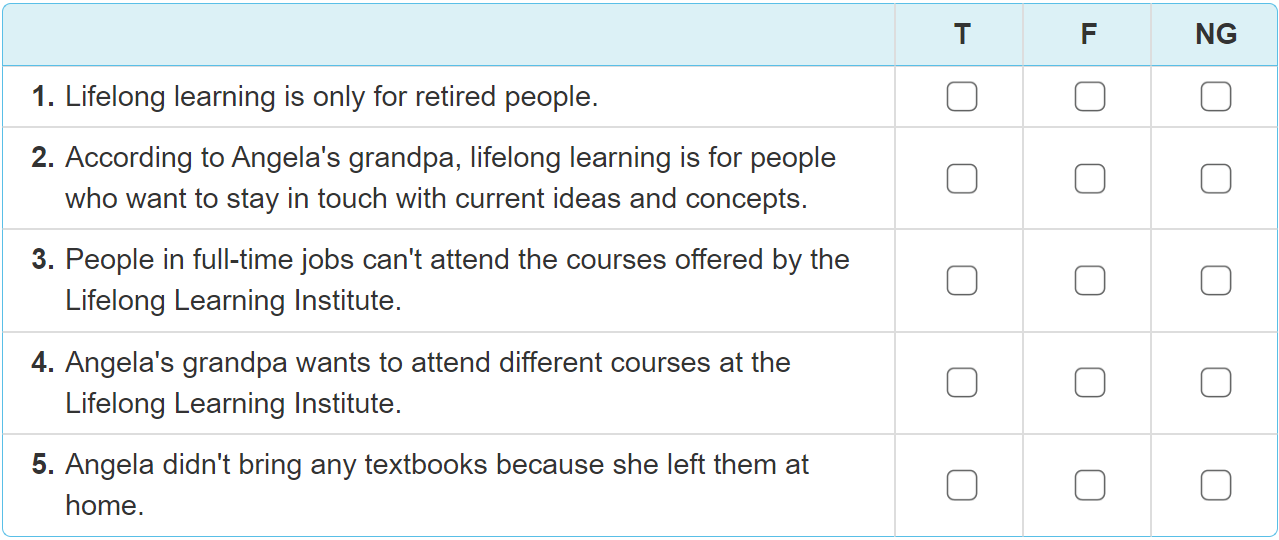Select NG for statement 2
Image resolution: width=1279 pixels, height=540 pixels.
tap(1216, 179)
